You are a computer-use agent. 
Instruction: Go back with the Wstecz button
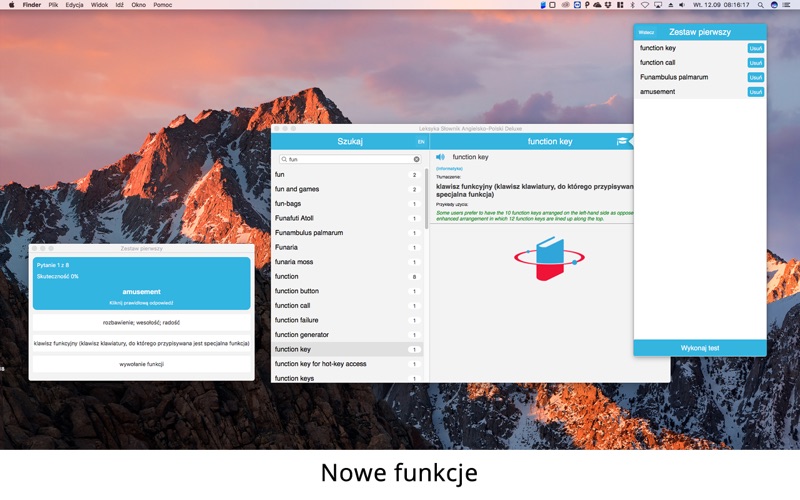coord(647,32)
